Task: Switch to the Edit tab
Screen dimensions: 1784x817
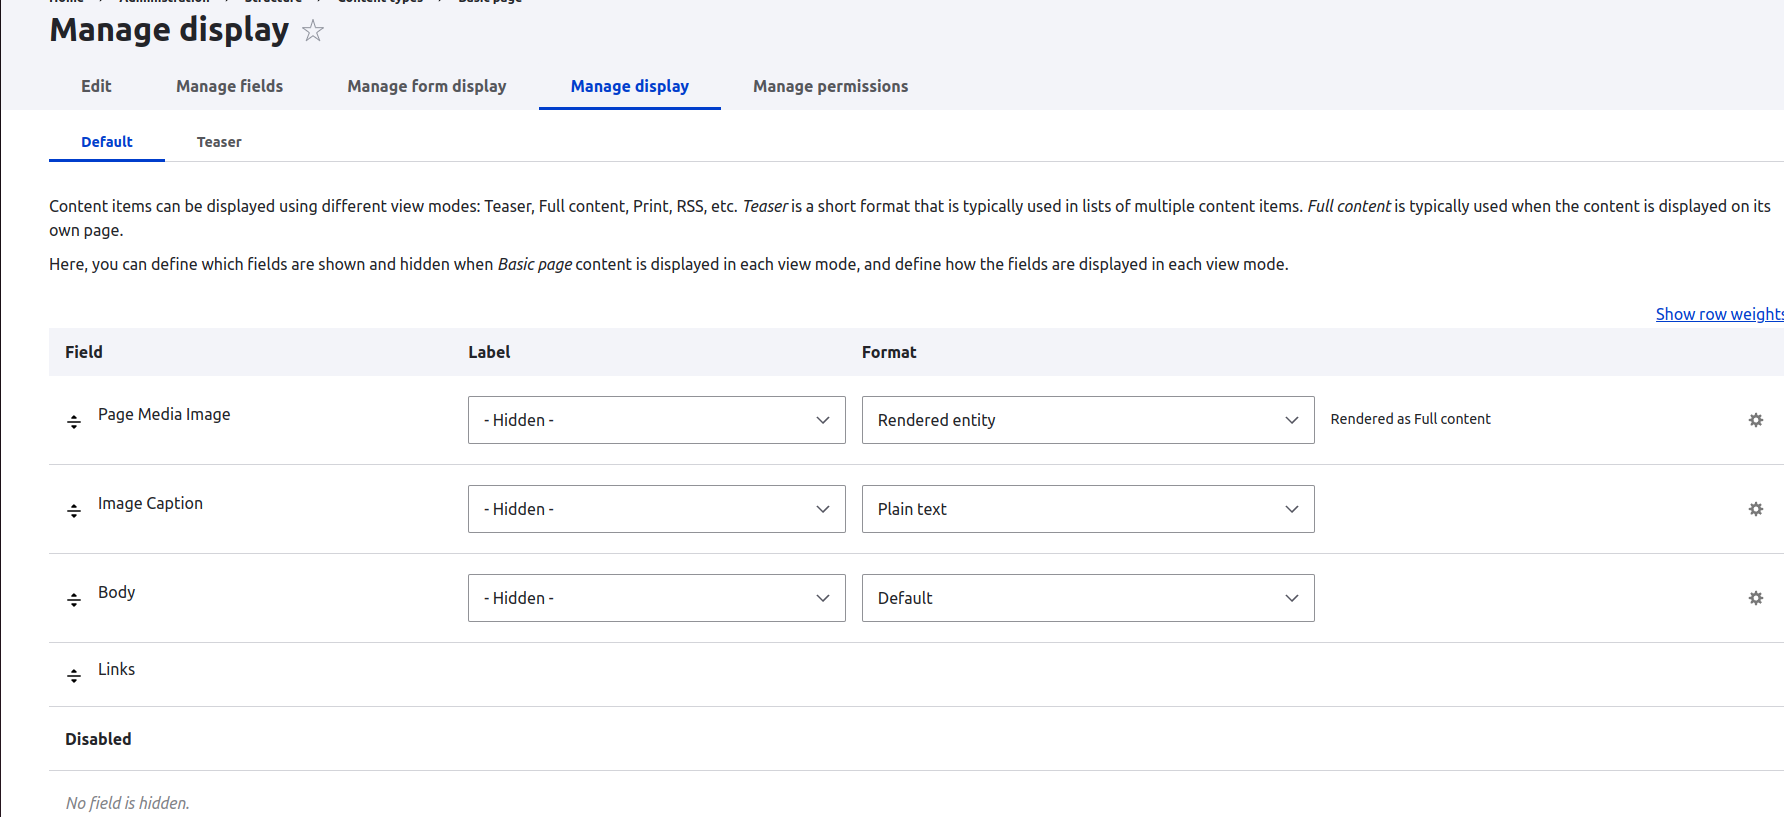Action: [96, 86]
